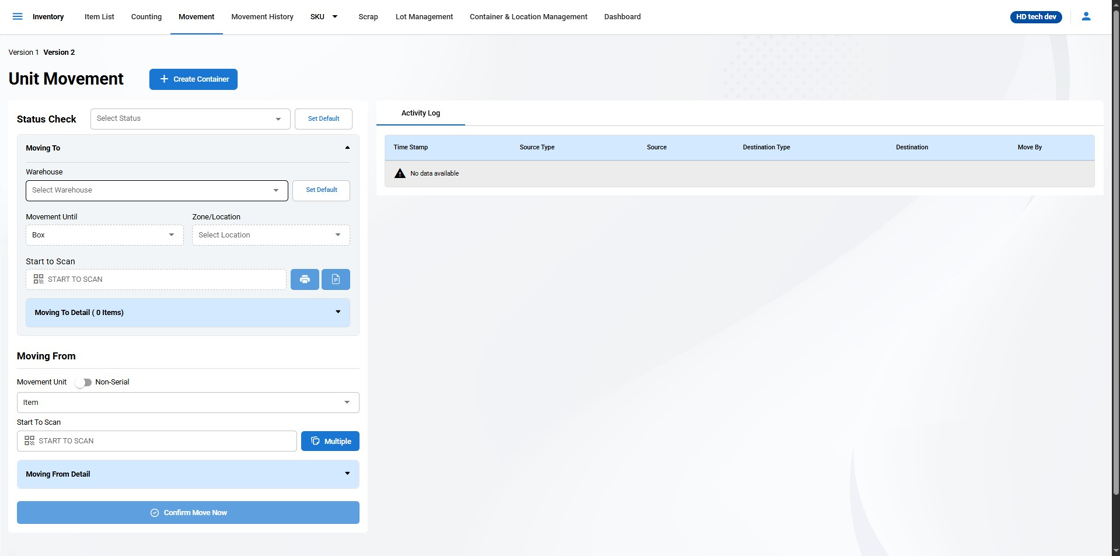1120x556 pixels.
Task: Click the document icon beside the printer
Action: [336, 279]
